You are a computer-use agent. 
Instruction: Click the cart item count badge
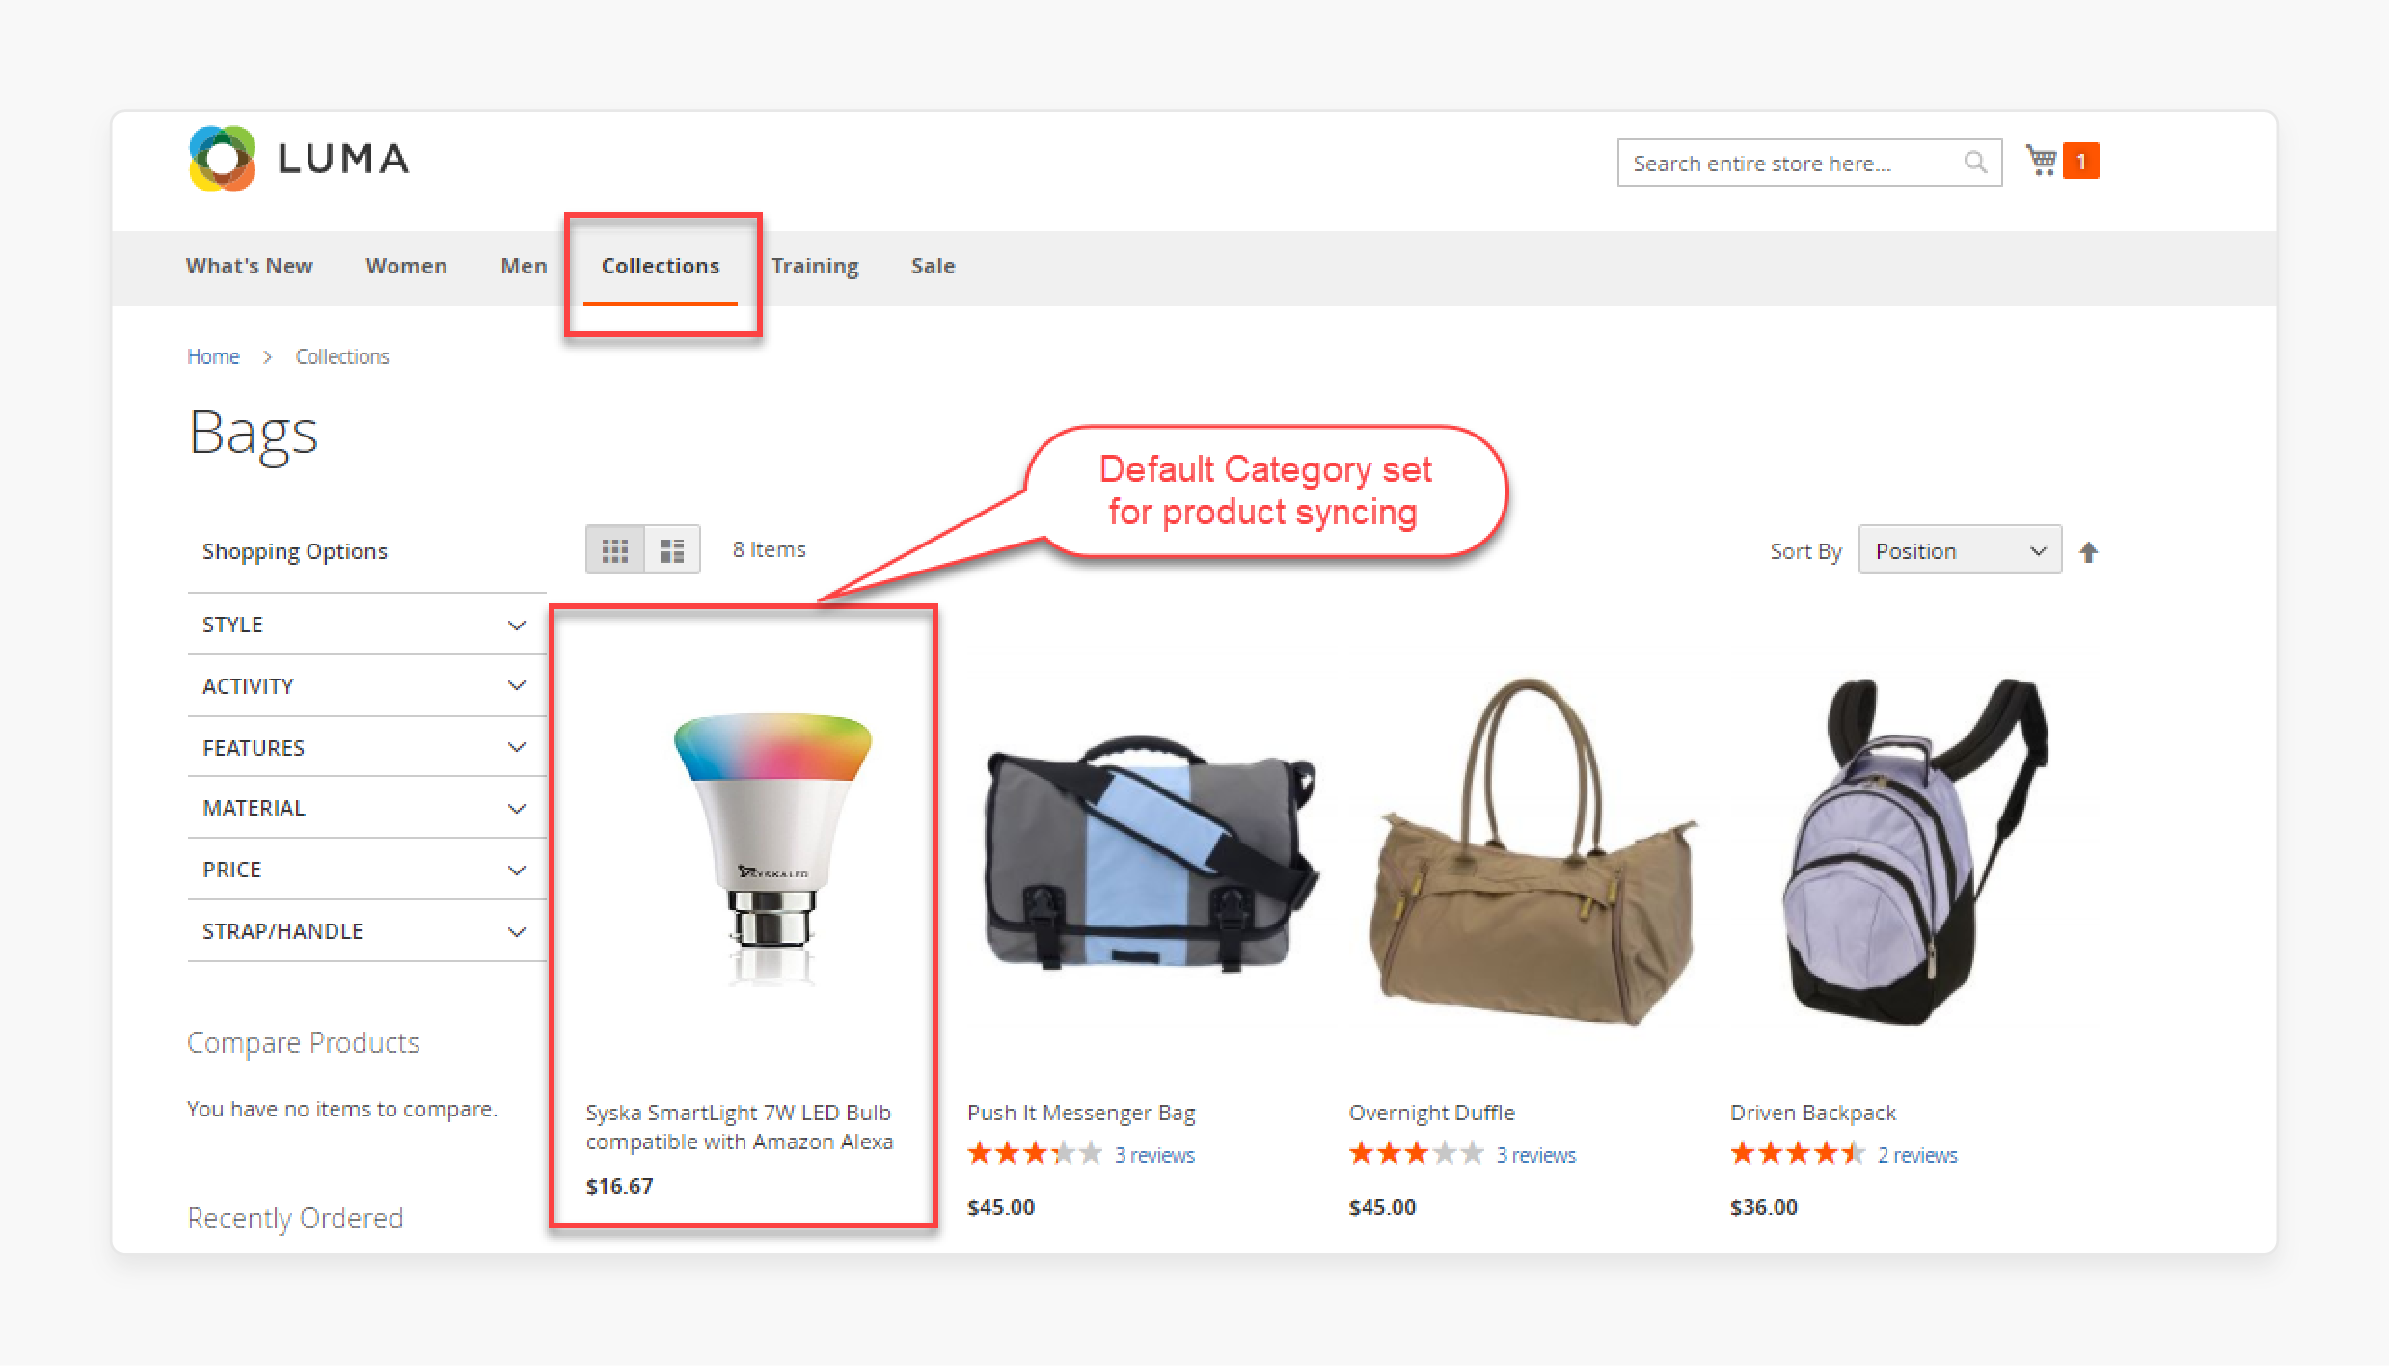click(x=2081, y=161)
